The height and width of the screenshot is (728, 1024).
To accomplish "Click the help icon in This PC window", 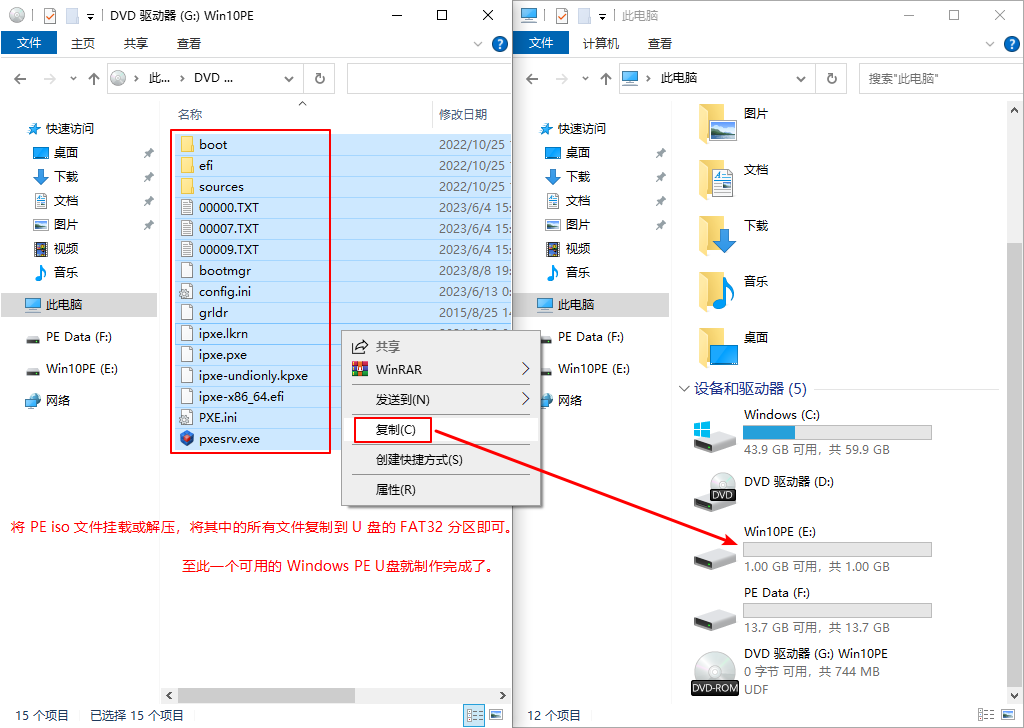I will pos(1012,44).
